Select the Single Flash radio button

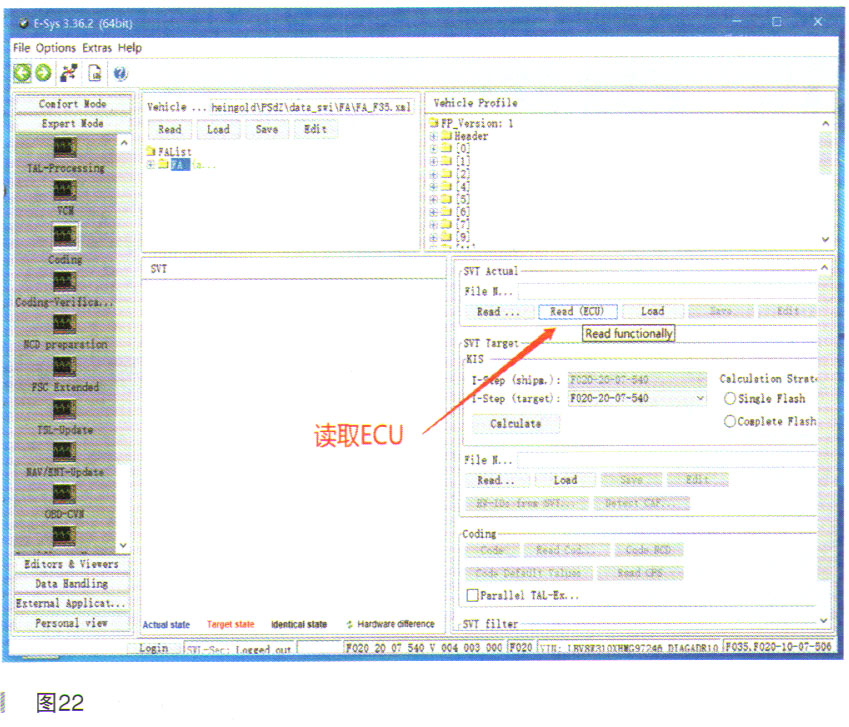coord(730,398)
